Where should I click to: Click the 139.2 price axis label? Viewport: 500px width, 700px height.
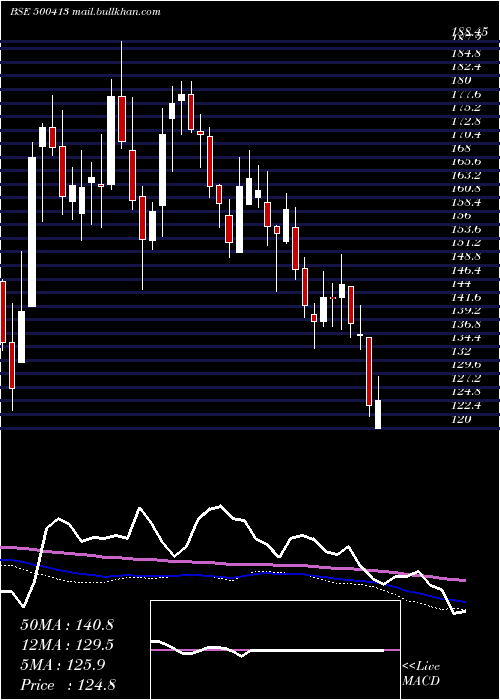466,311
